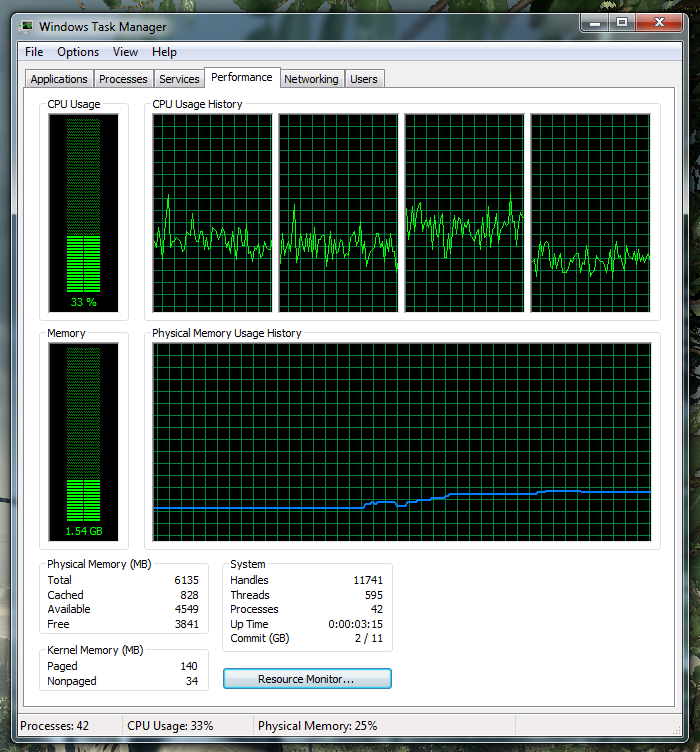Click the Task Manager title bar icon

point(27,26)
